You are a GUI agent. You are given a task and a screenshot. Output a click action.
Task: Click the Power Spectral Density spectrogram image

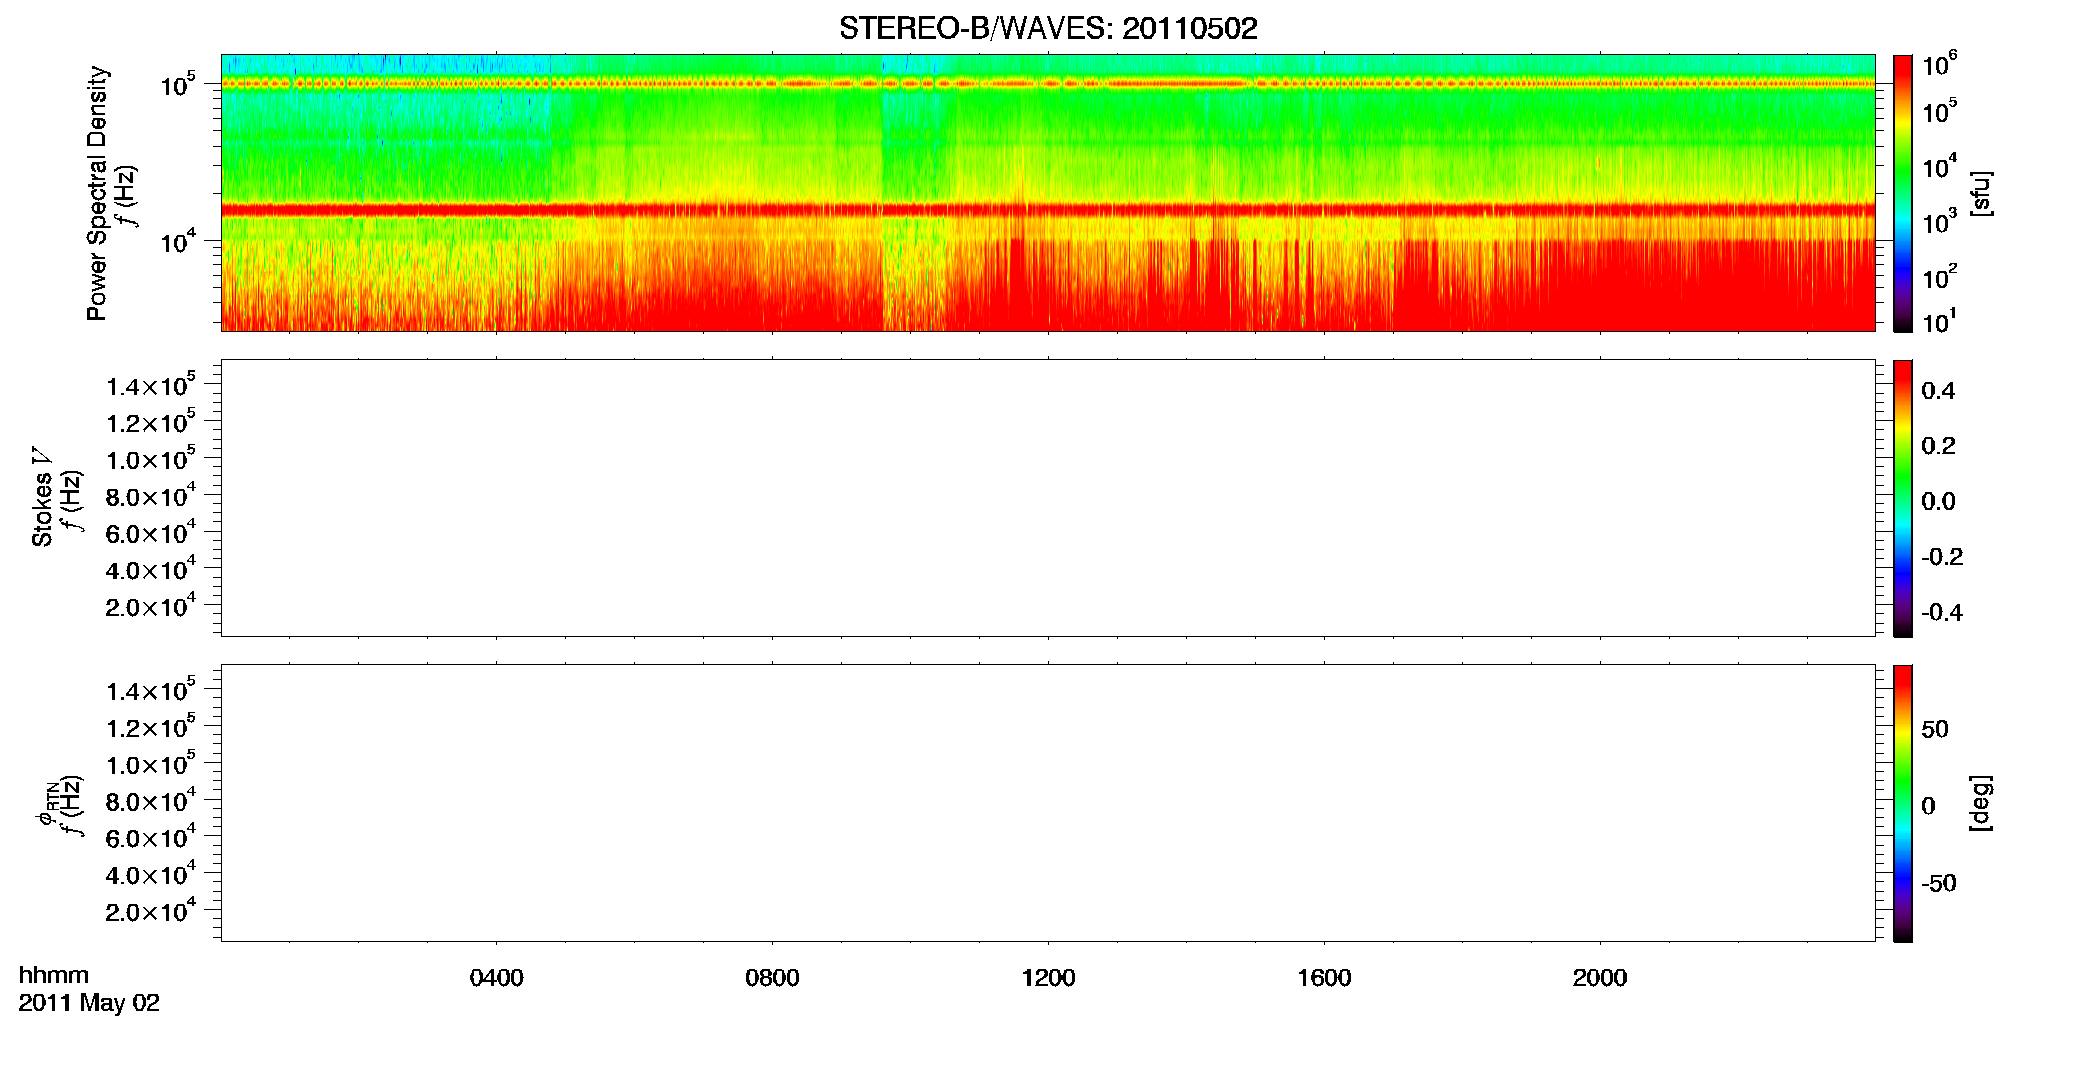(x=1048, y=193)
